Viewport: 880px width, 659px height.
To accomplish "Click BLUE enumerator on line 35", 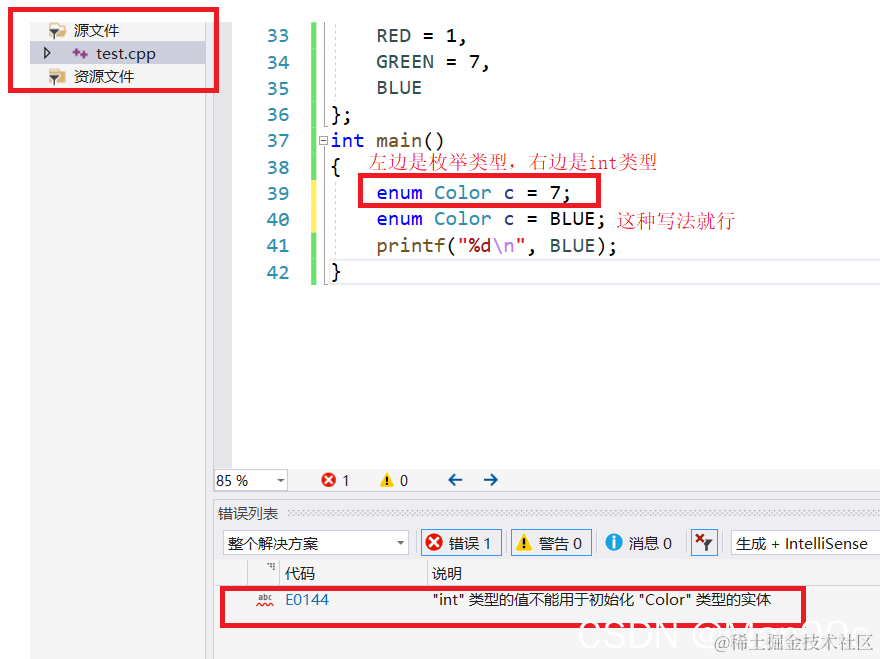I will [399, 88].
